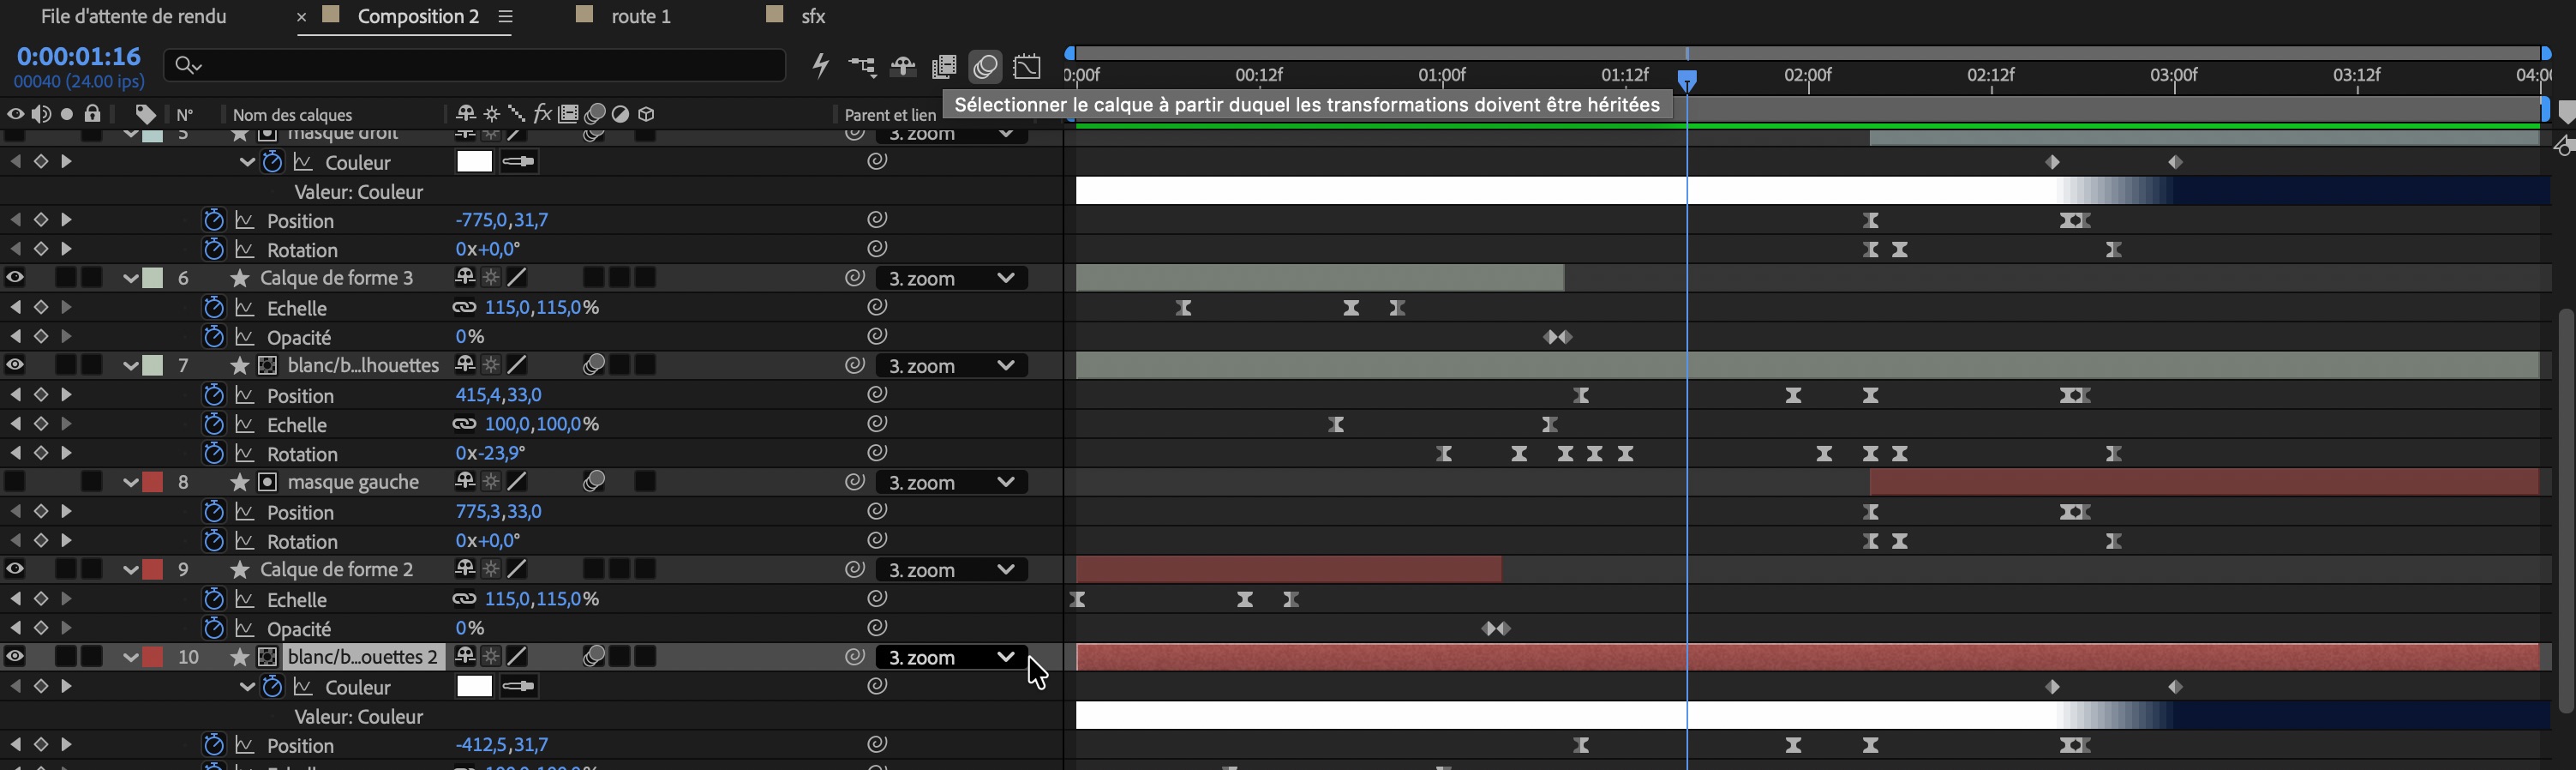Show the masque gauche layer
Image resolution: width=2576 pixels, height=770 pixels.
(x=15, y=482)
